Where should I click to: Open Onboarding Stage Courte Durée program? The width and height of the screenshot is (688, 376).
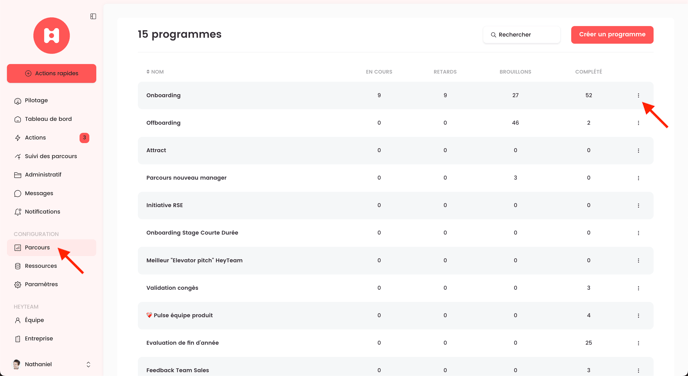[192, 233]
